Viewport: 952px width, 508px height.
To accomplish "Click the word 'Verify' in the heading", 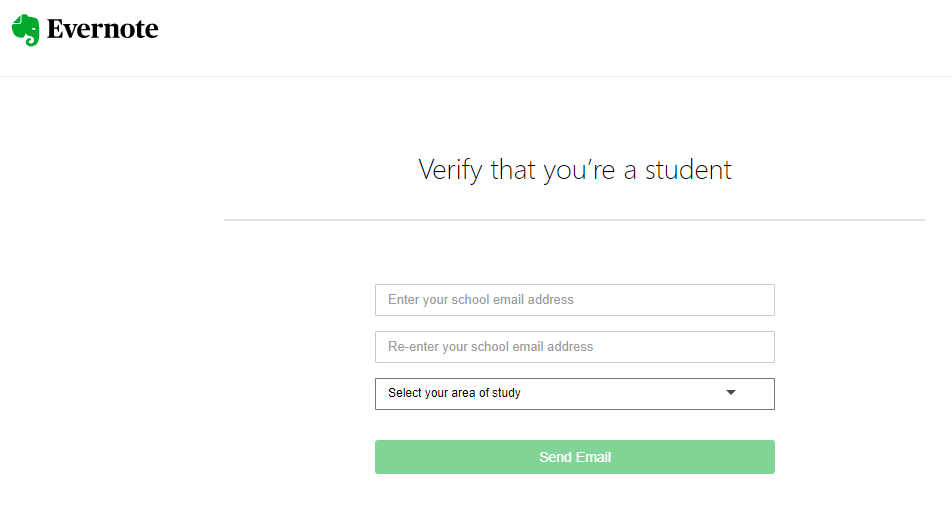I will pyautogui.click(x=450, y=171).
